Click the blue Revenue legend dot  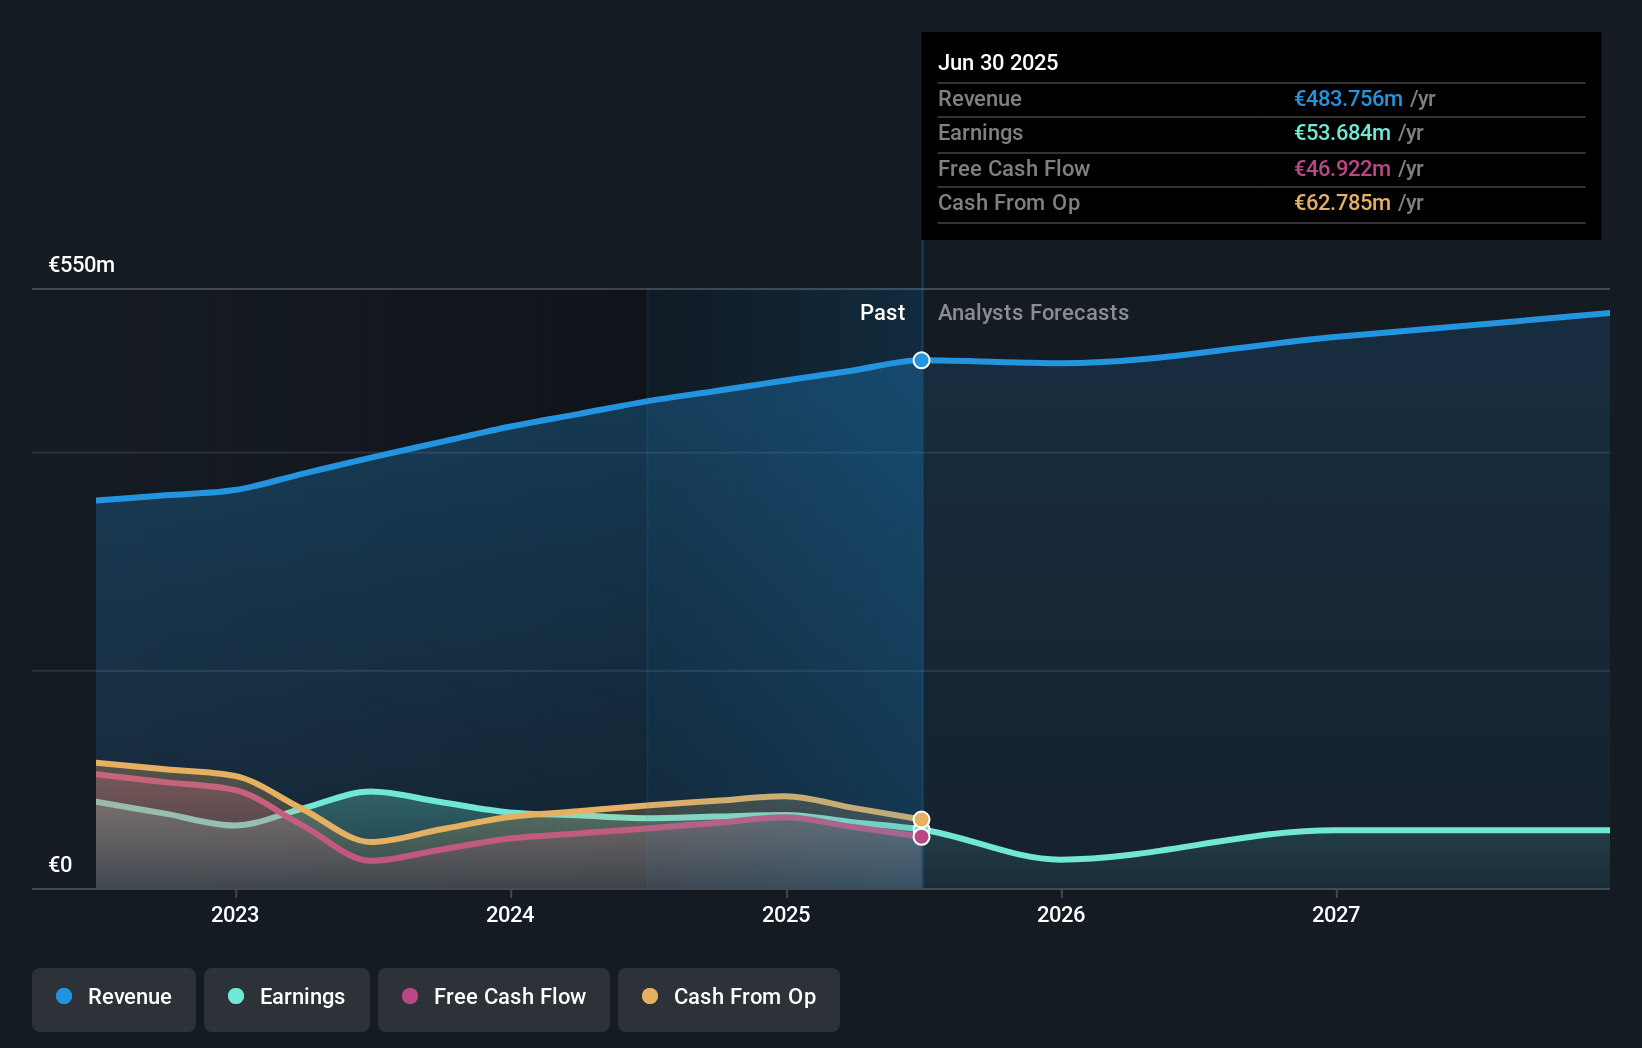click(x=62, y=997)
